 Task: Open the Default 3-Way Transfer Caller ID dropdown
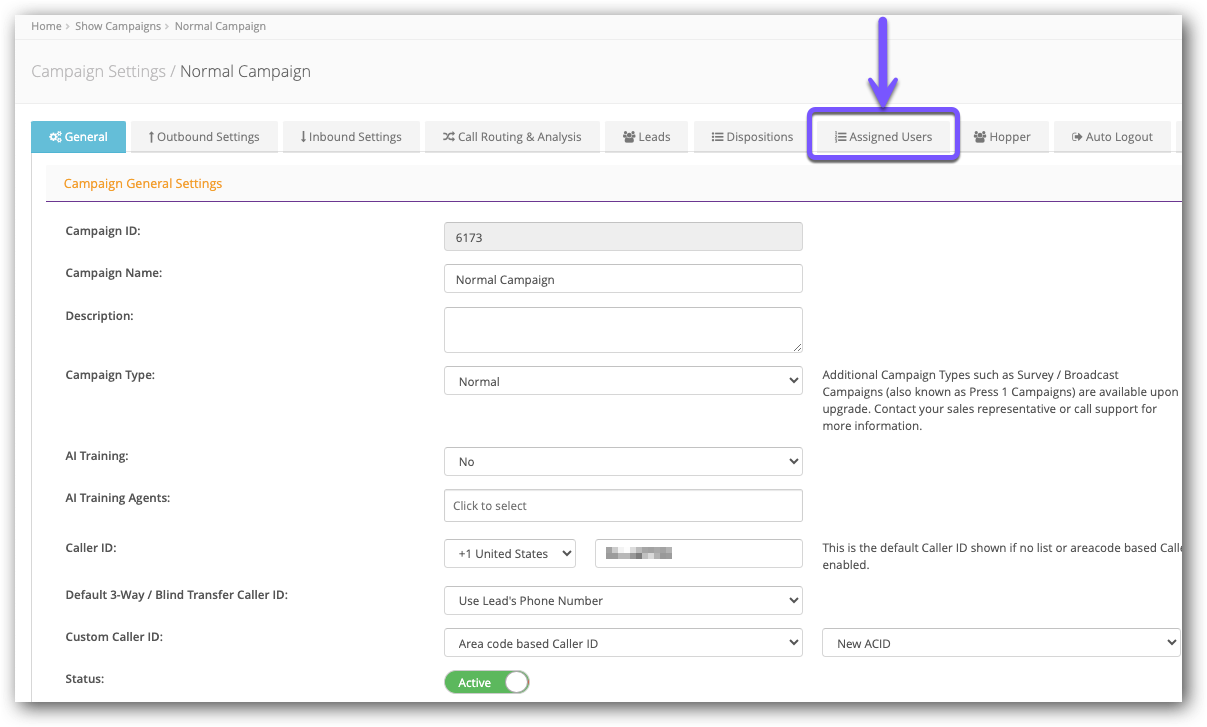[x=622, y=601]
